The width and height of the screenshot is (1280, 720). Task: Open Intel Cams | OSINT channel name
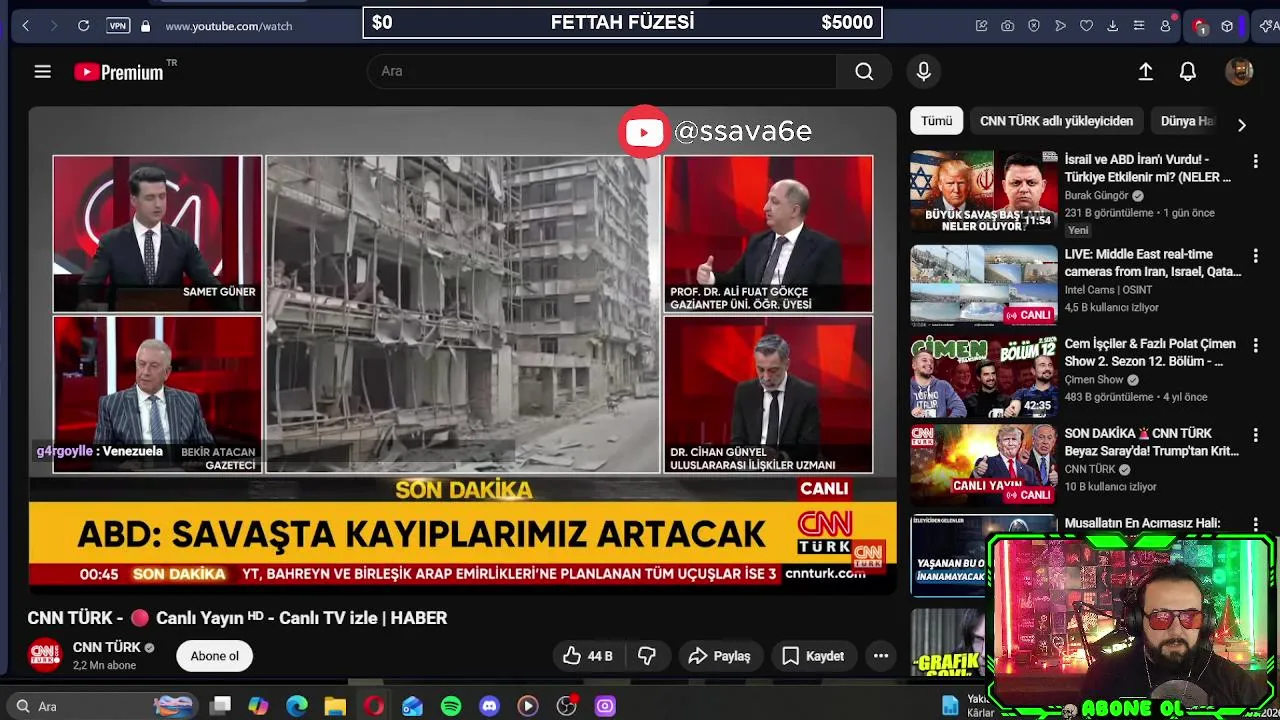[1108, 290]
